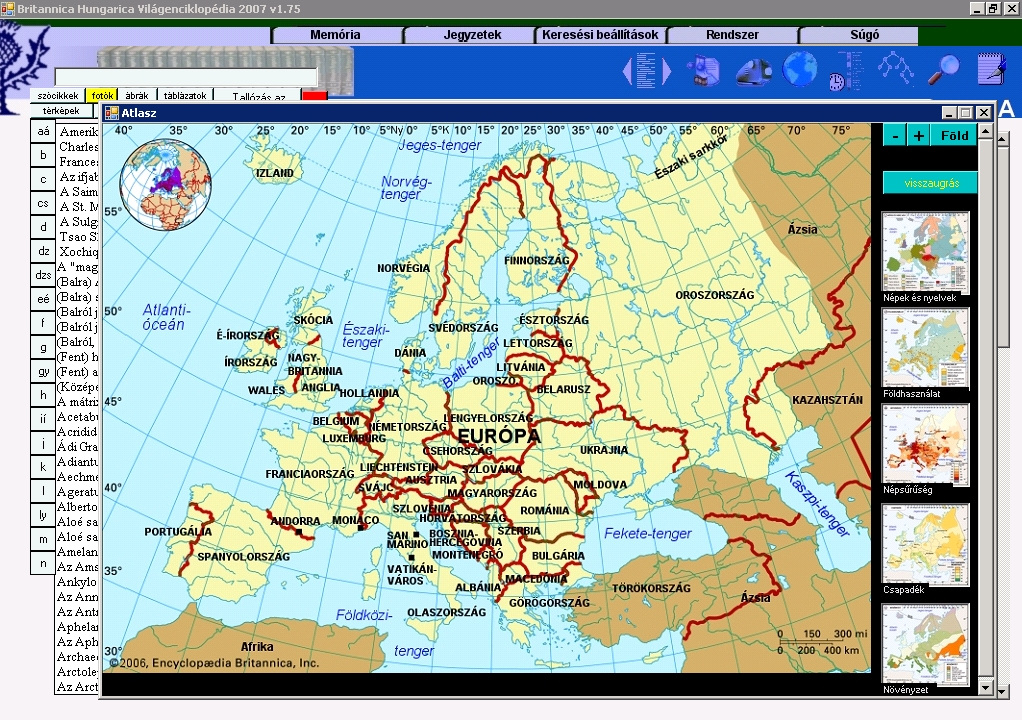
Task: Select the 'Xochiq' list entry
Action: (x=78, y=252)
